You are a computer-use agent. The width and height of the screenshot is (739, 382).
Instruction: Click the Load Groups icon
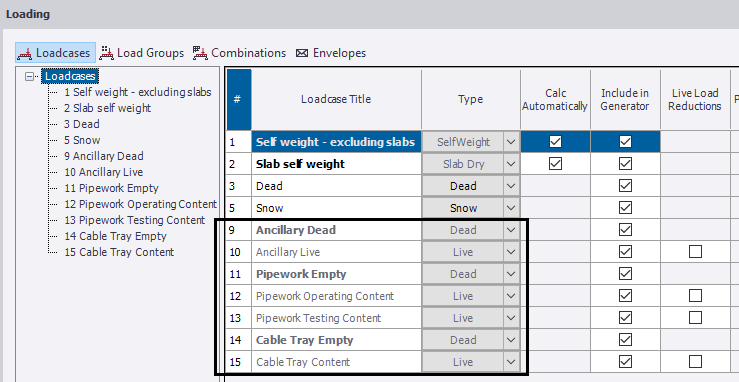[107, 53]
